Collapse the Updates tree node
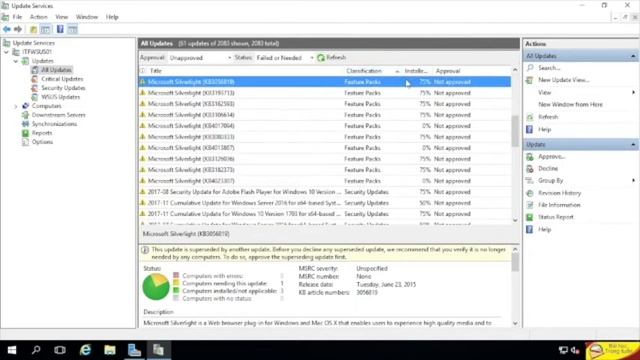Screen dimensions: 640x360 click(16, 61)
